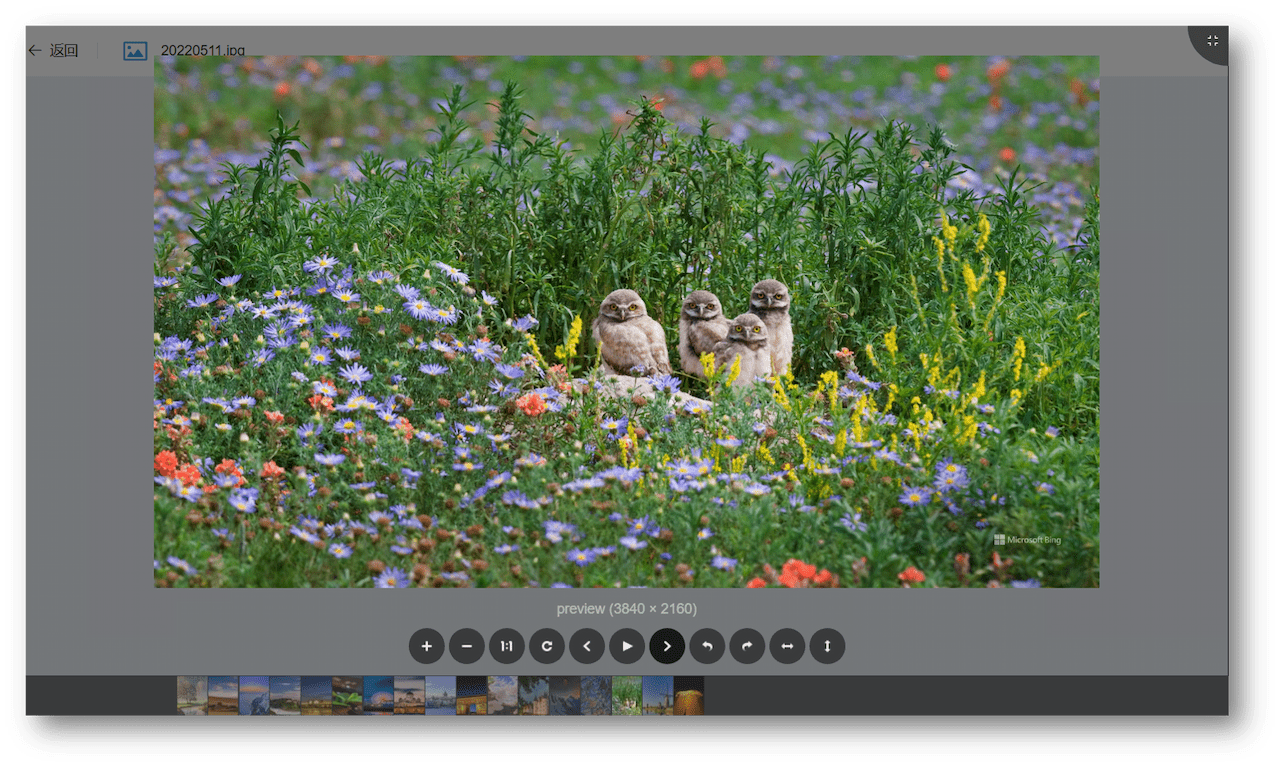Rotate the image left
Screen dimensions: 1280x767
[x=707, y=646]
